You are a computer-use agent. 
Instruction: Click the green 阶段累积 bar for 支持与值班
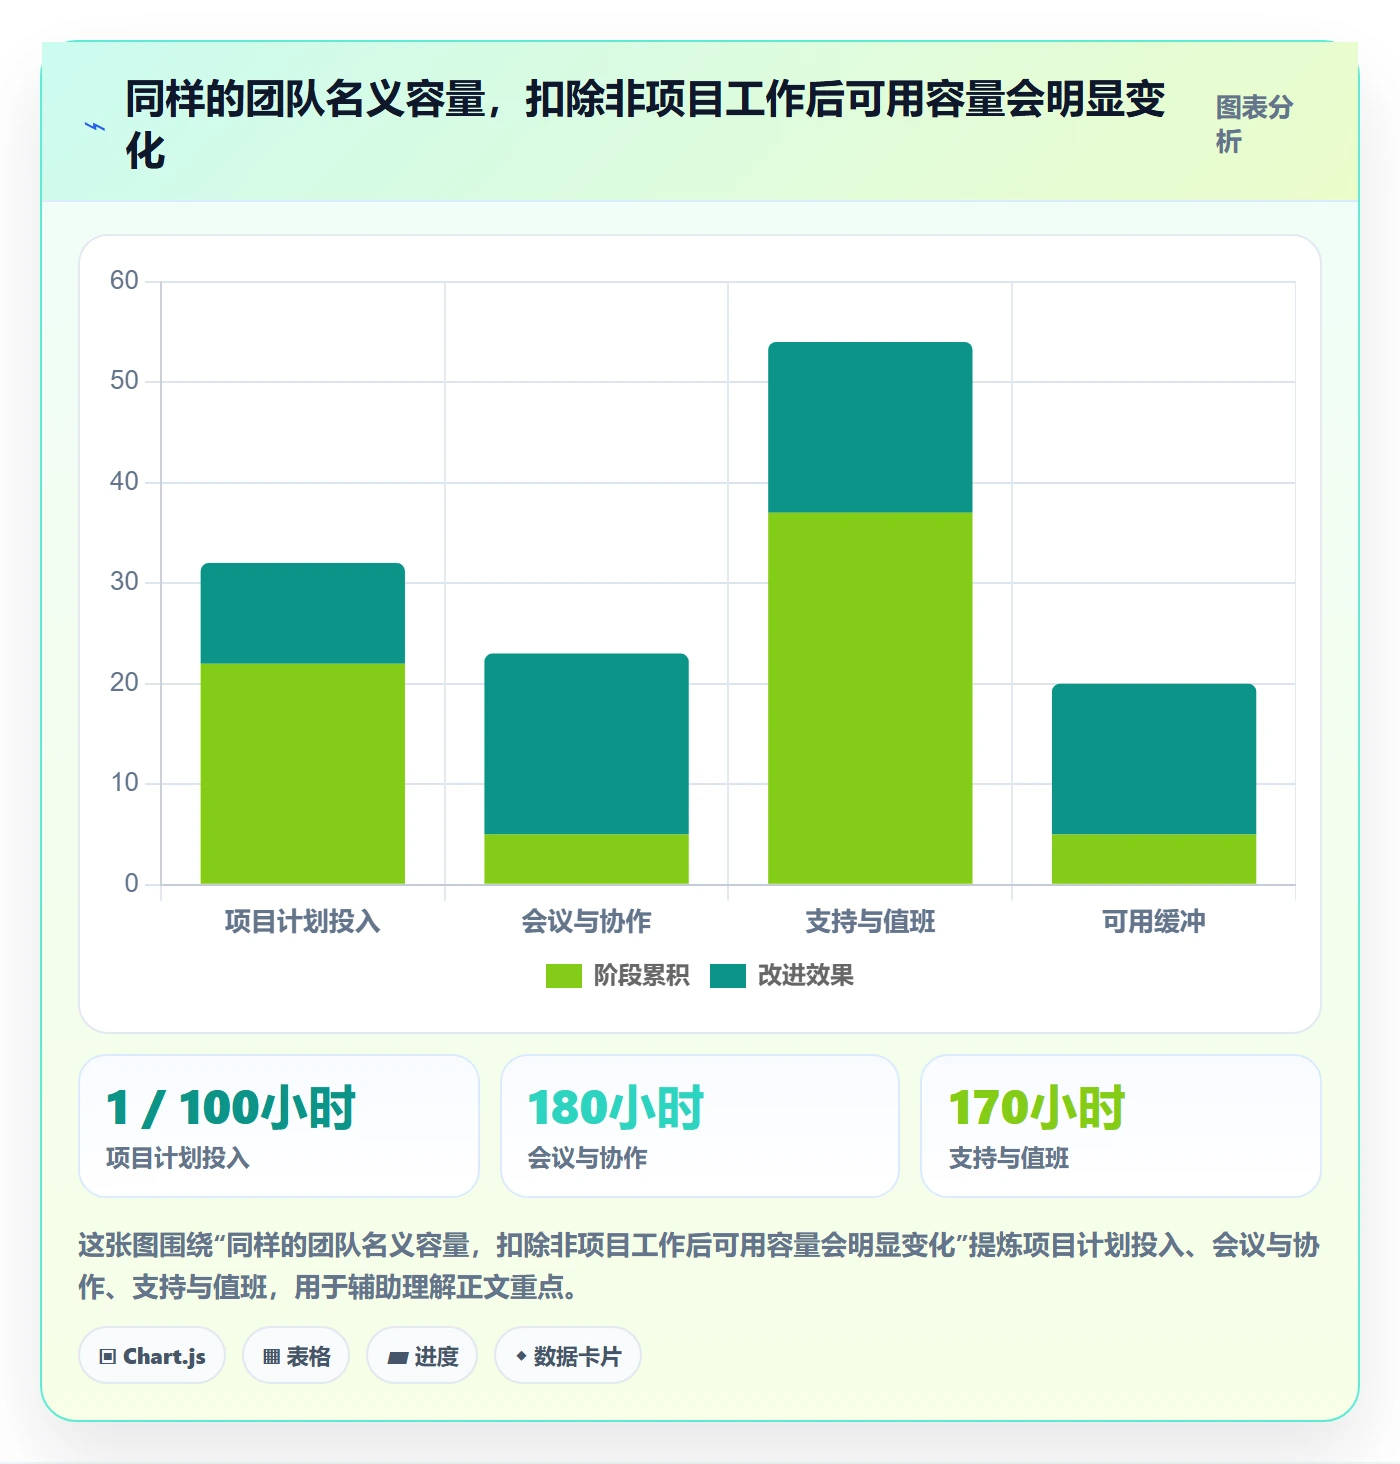(x=870, y=698)
